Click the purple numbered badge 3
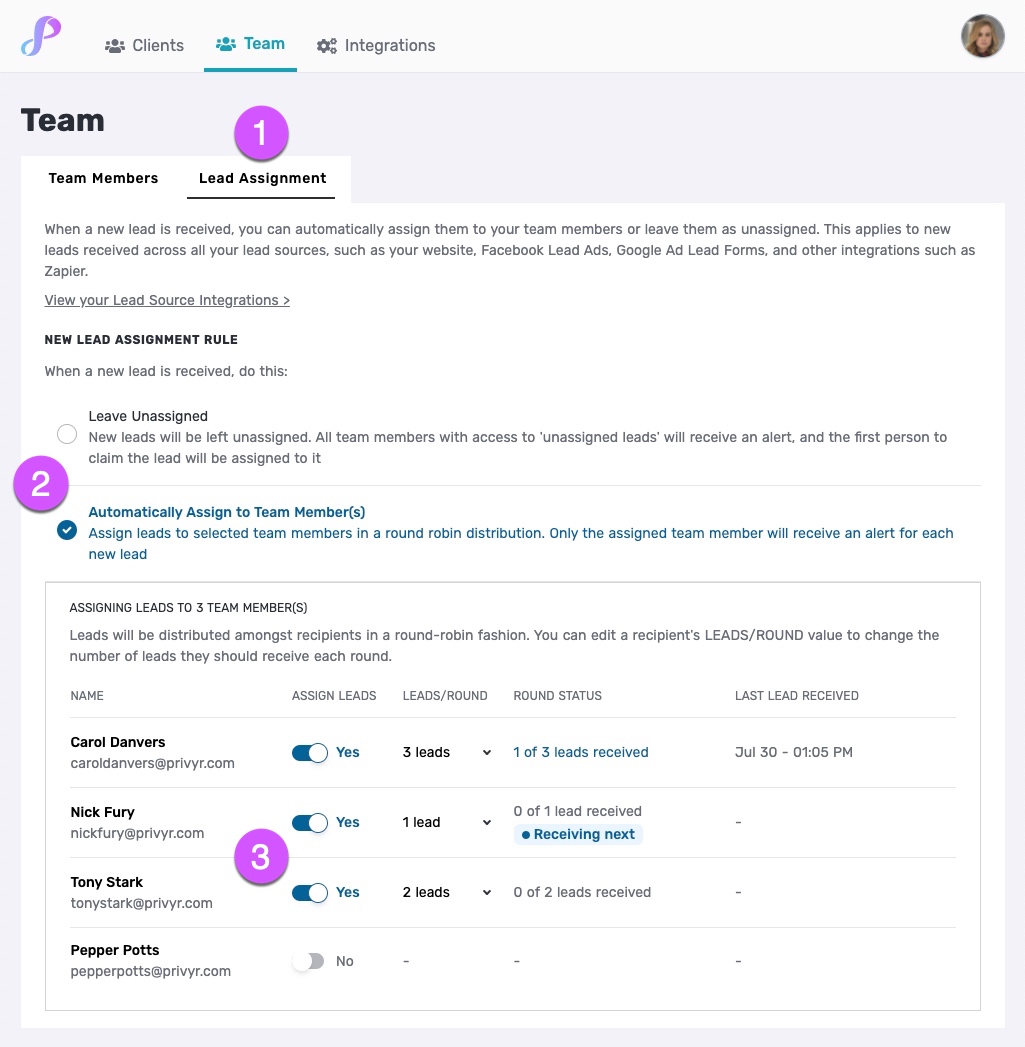Viewport: 1025px width, 1047px height. click(260, 857)
